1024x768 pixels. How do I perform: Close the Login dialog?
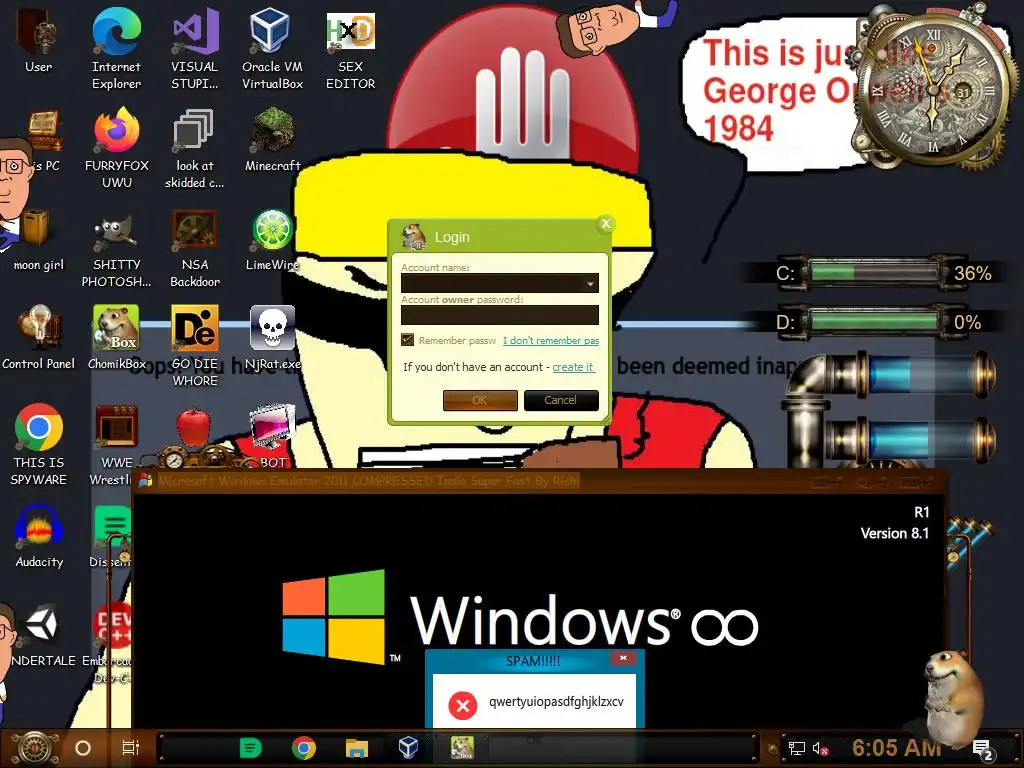pos(605,224)
